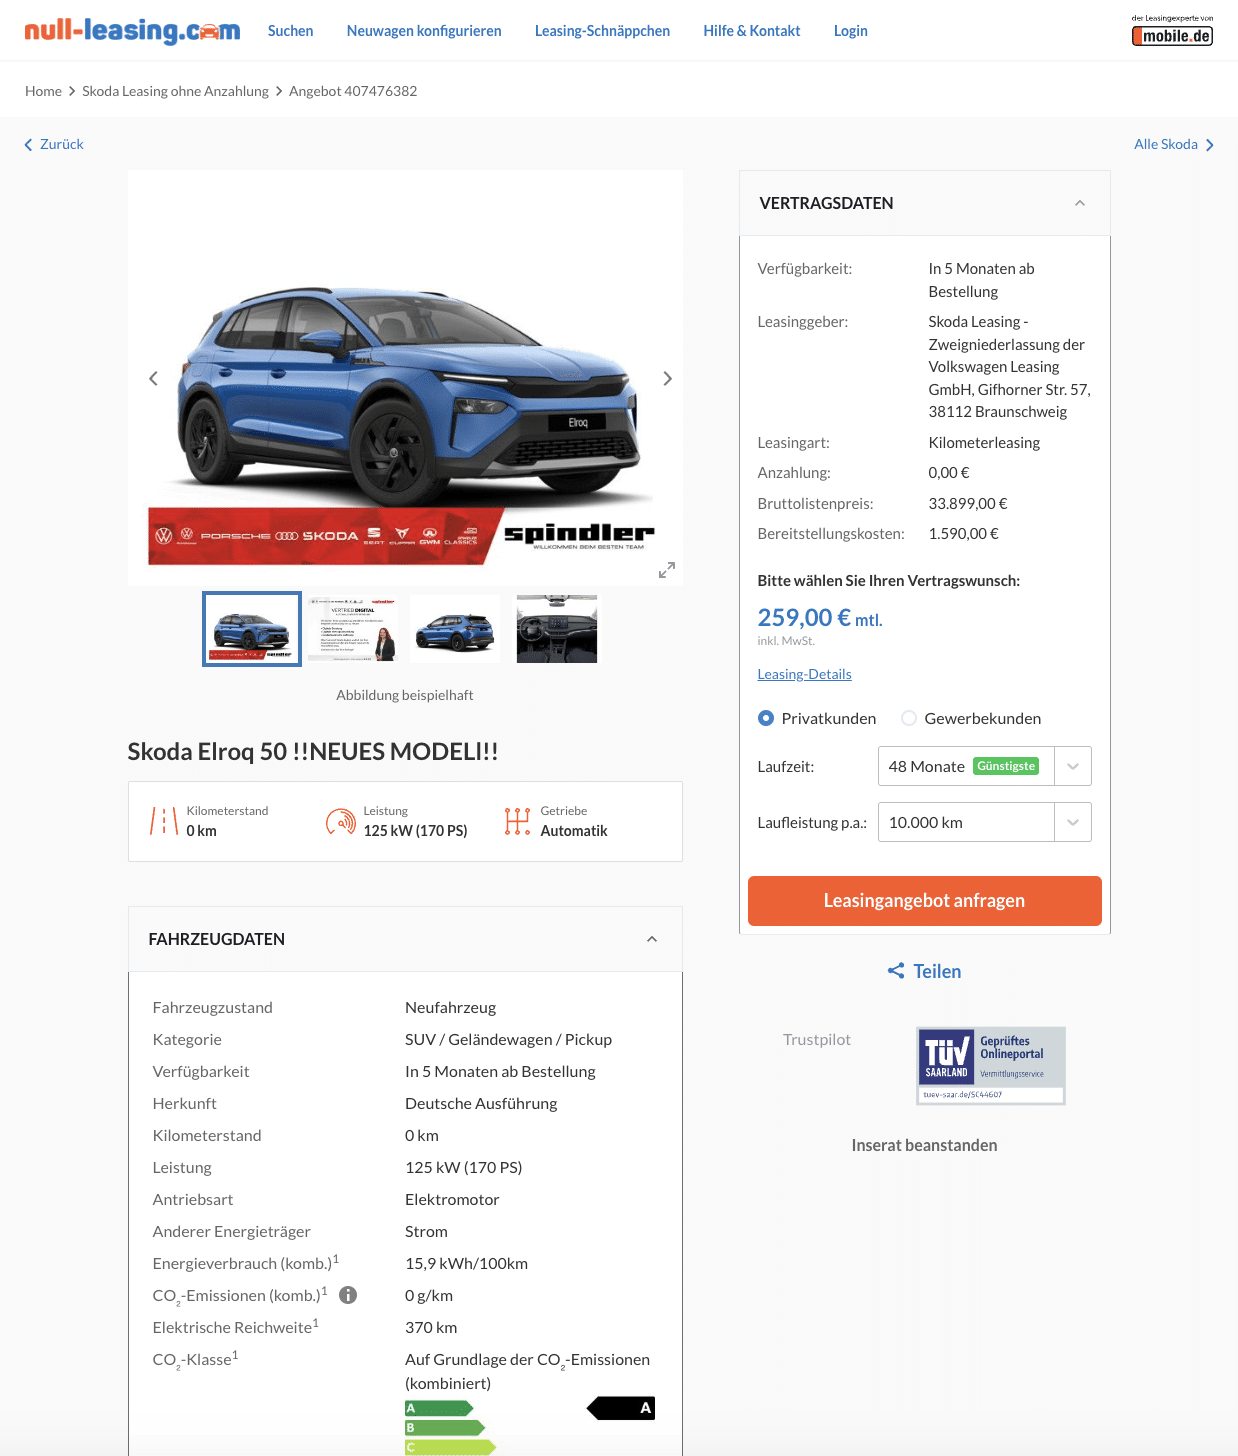Select the interior dashboard thumbnail
1238x1456 pixels.
click(557, 629)
